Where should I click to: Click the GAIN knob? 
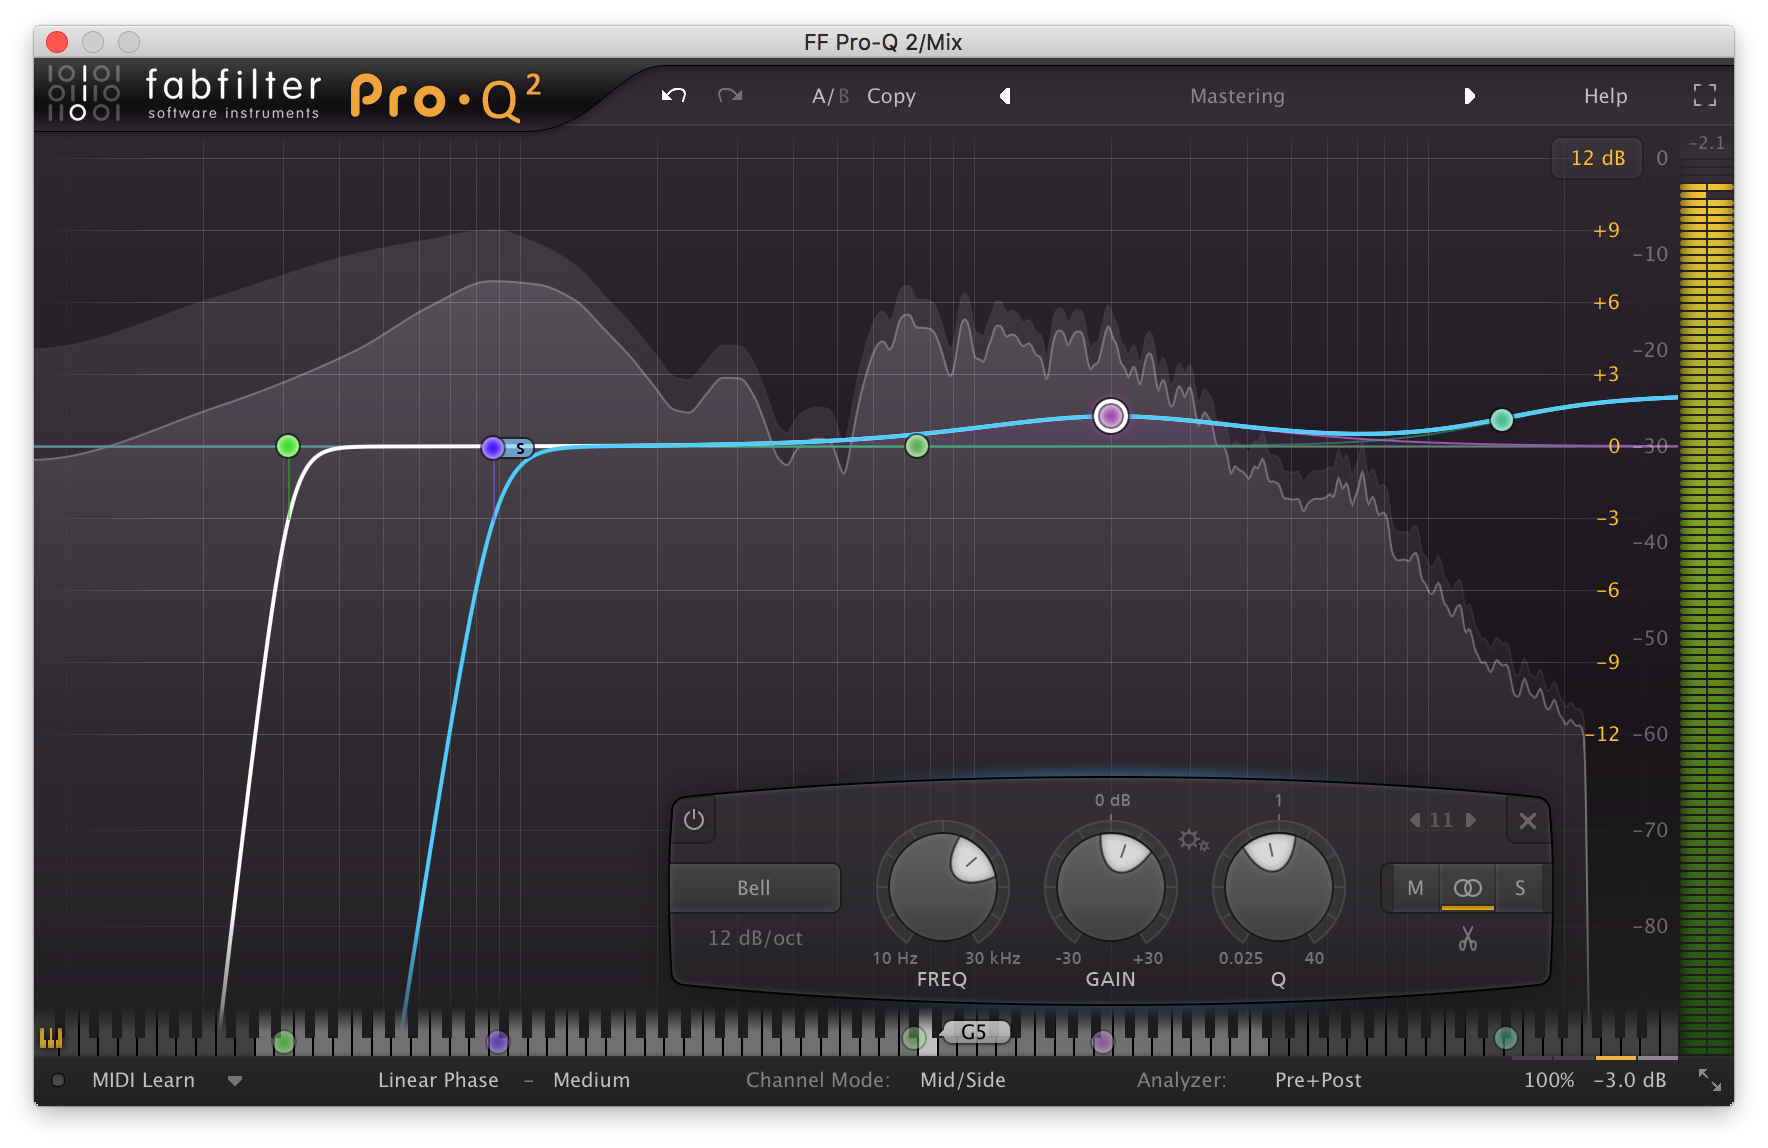(1110, 887)
